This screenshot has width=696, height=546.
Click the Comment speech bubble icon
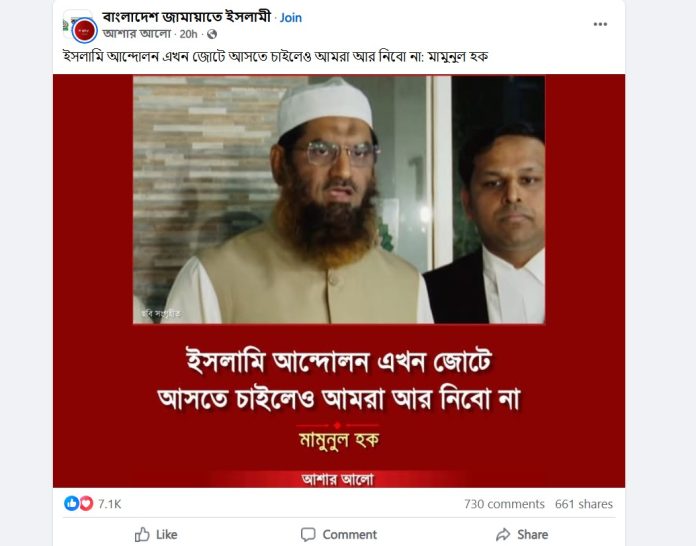coord(308,534)
